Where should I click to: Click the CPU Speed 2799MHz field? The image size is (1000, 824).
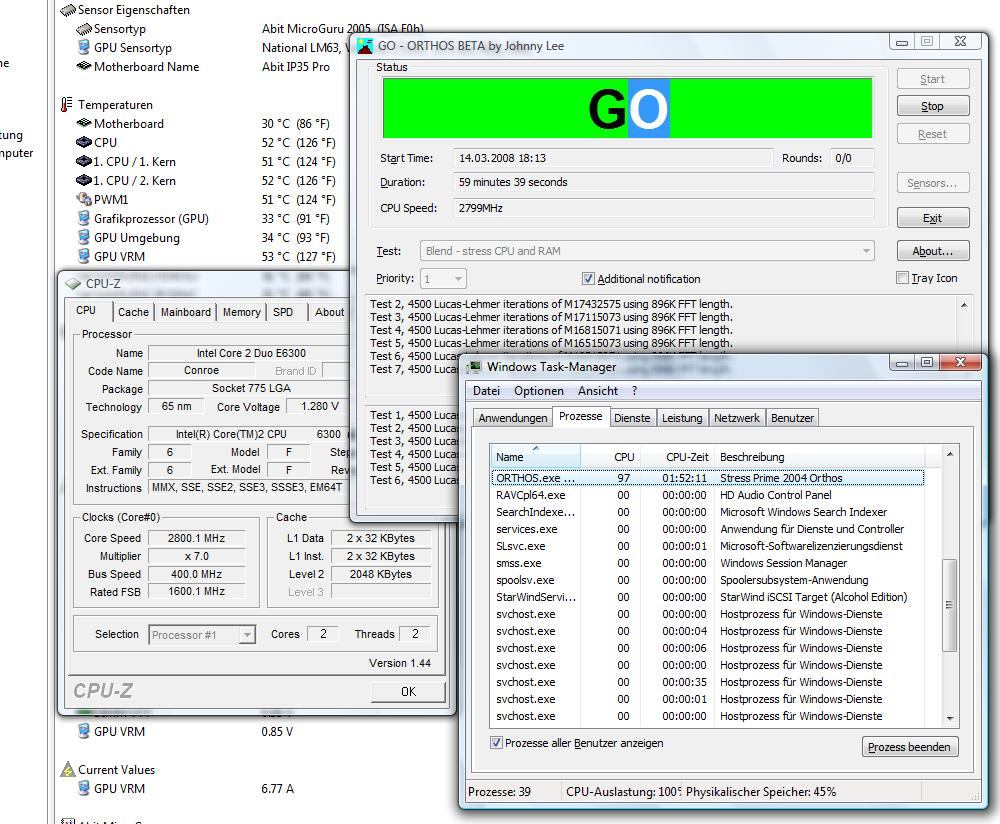[x=663, y=208]
